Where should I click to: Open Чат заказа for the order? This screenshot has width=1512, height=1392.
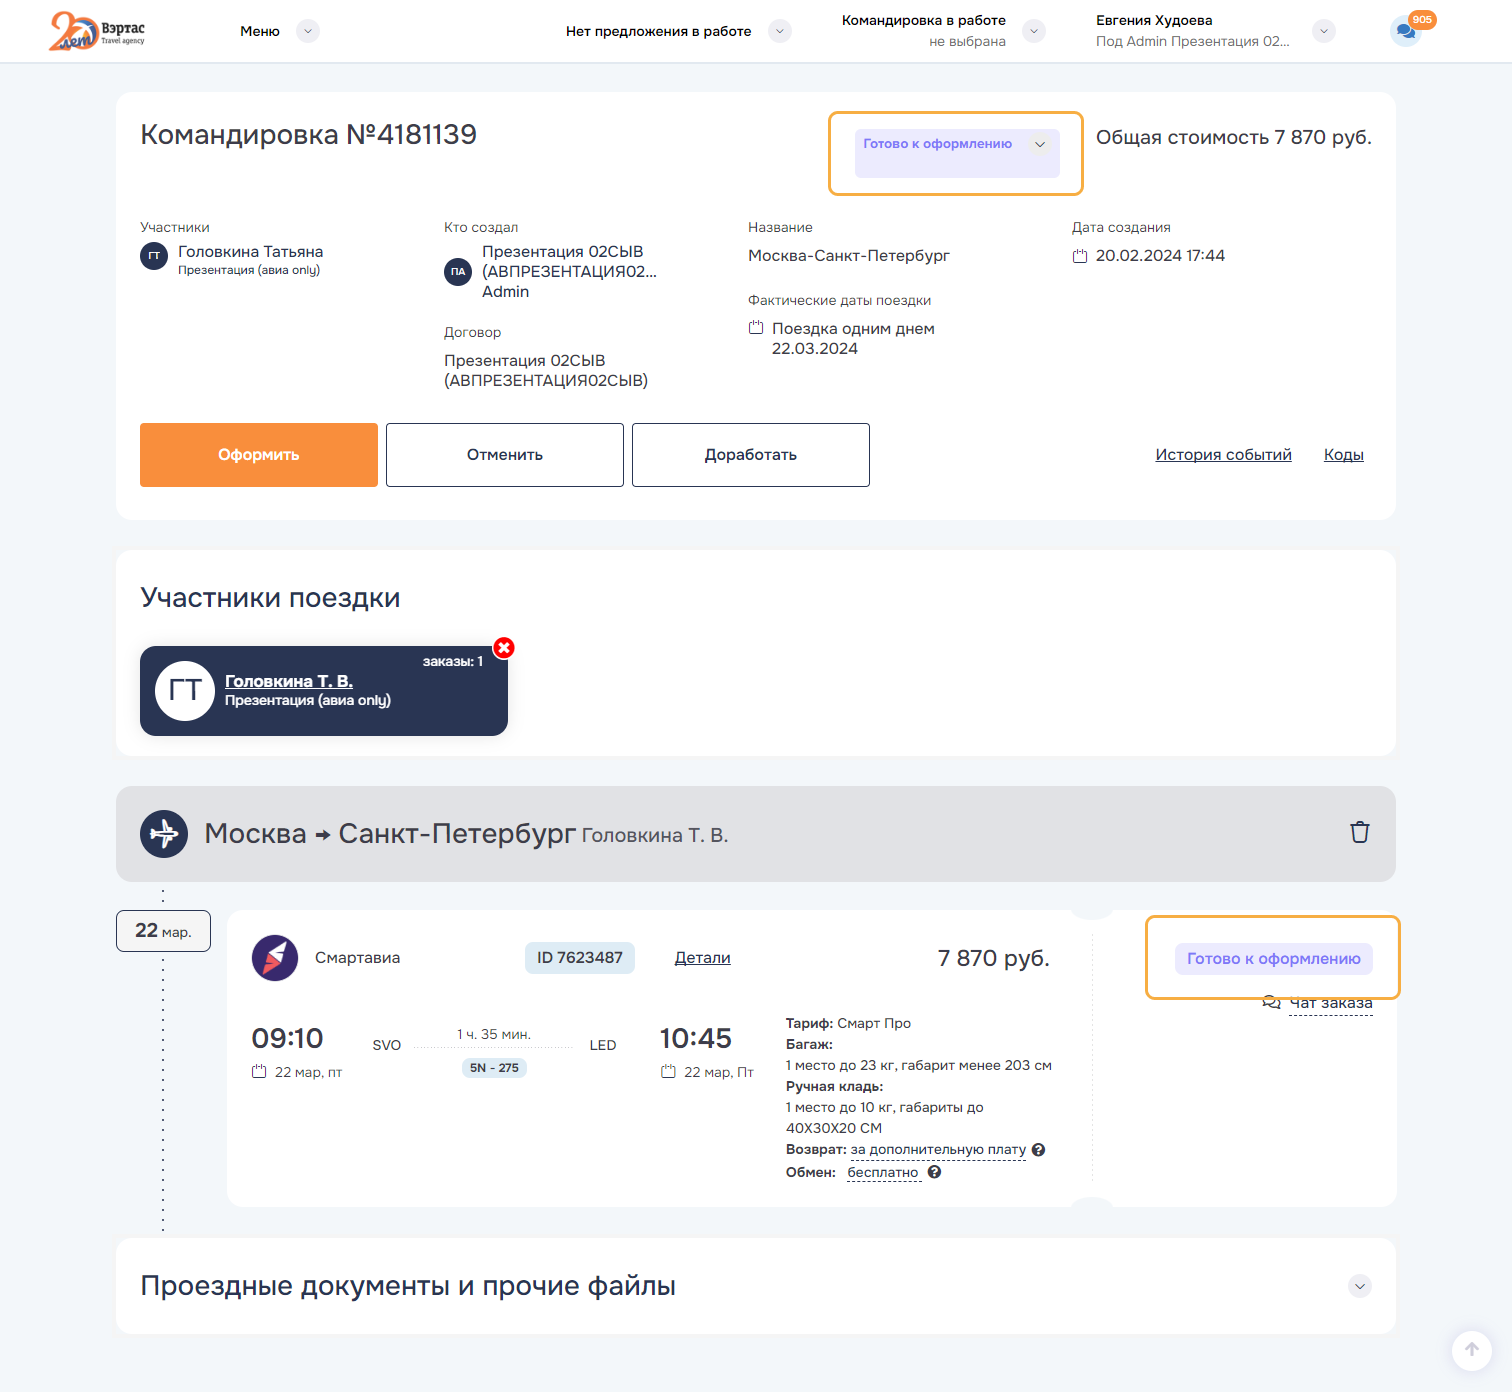tap(1329, 1003)
